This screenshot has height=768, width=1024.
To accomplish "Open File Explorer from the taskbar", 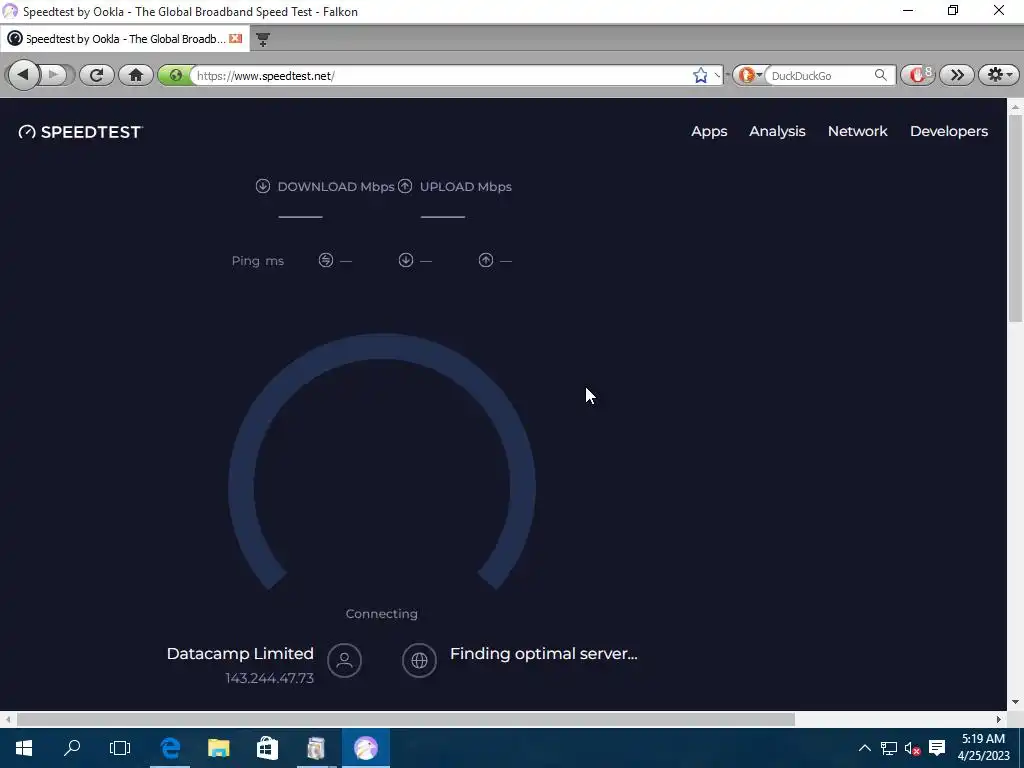I will click(219, 748).
